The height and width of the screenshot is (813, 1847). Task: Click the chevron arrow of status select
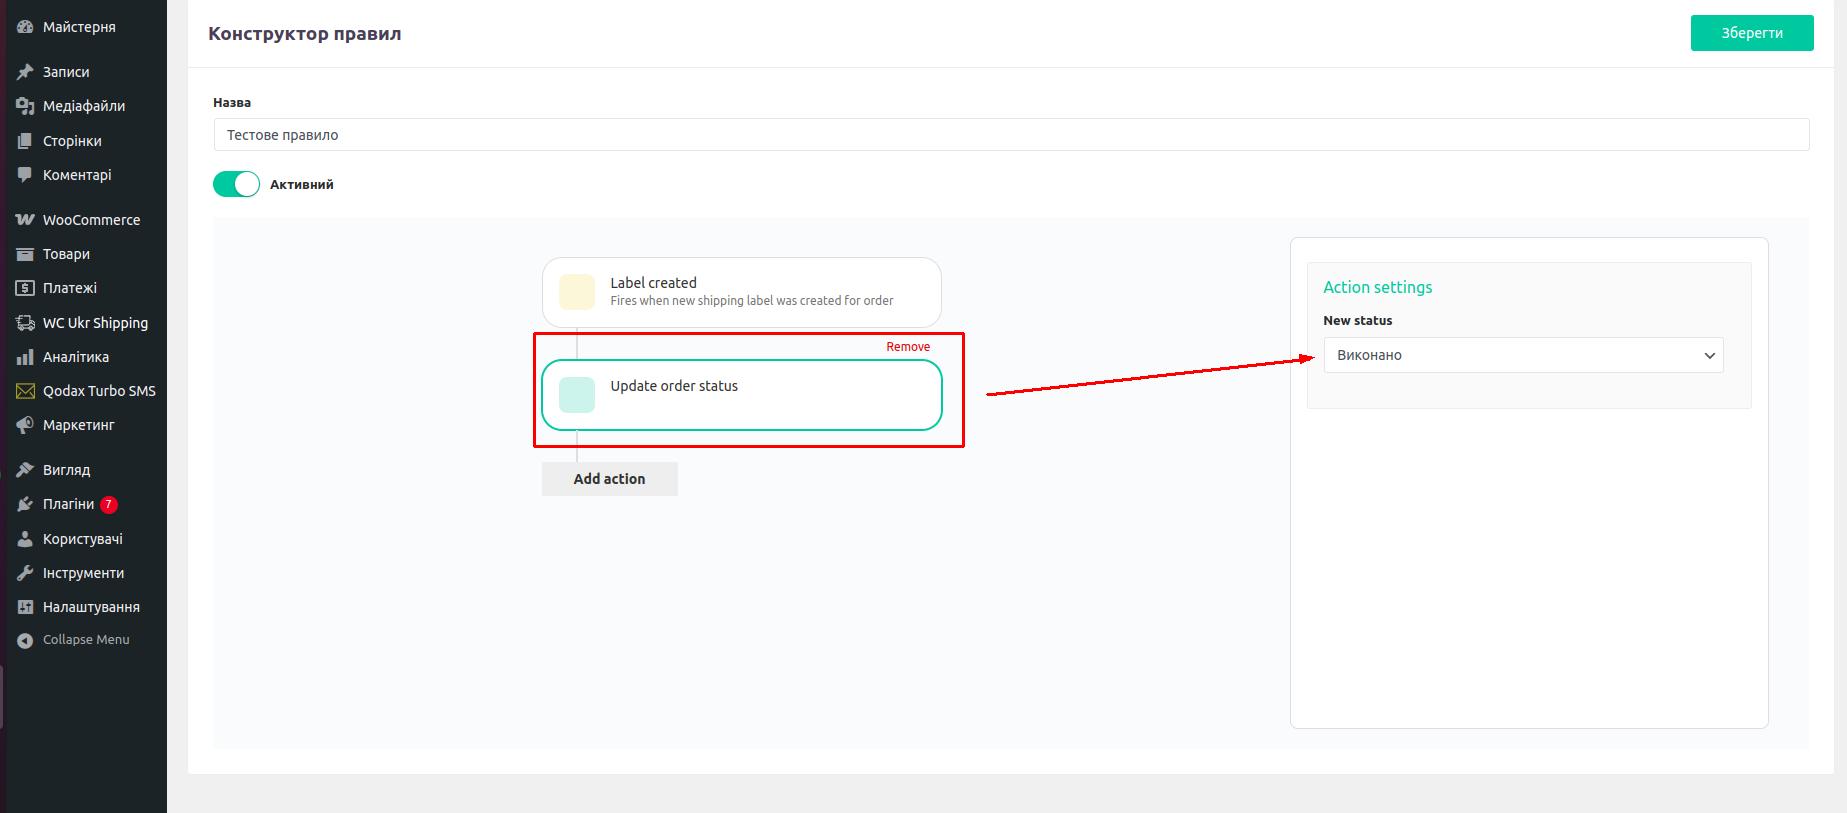(x=1709, y=355)
